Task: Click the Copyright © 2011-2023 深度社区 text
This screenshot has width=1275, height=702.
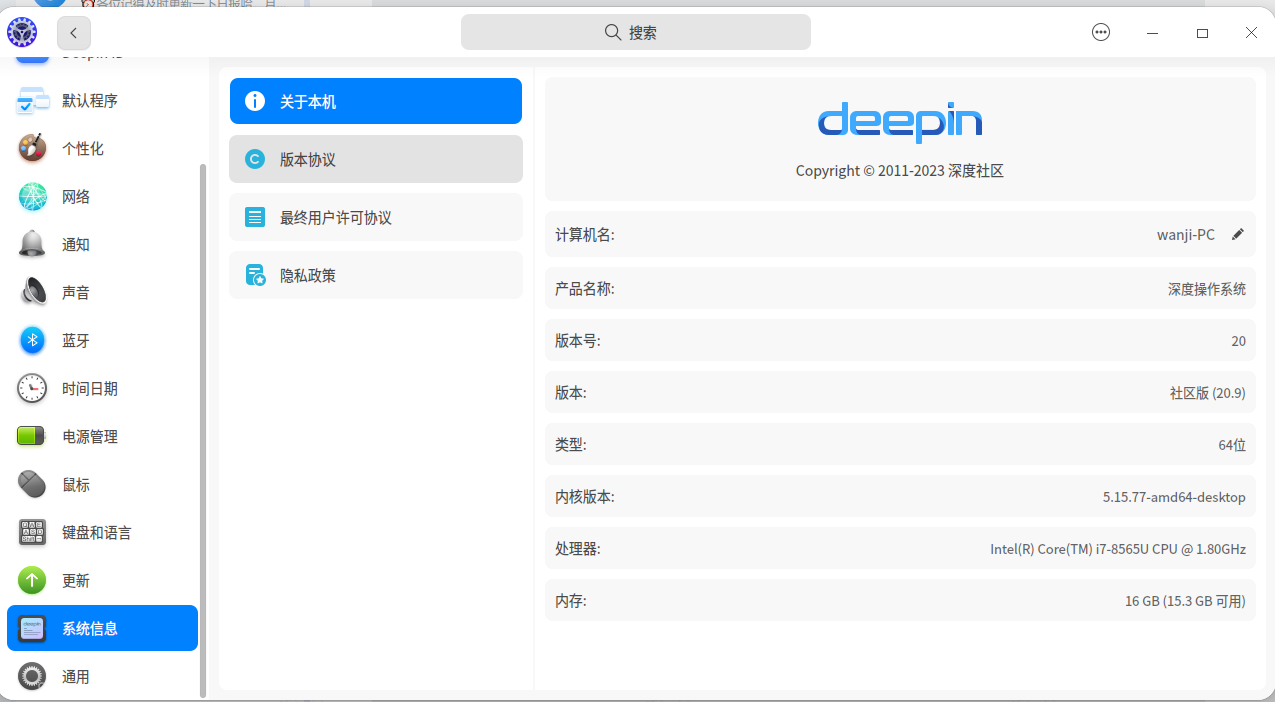Action: click(x=900, y=171)
